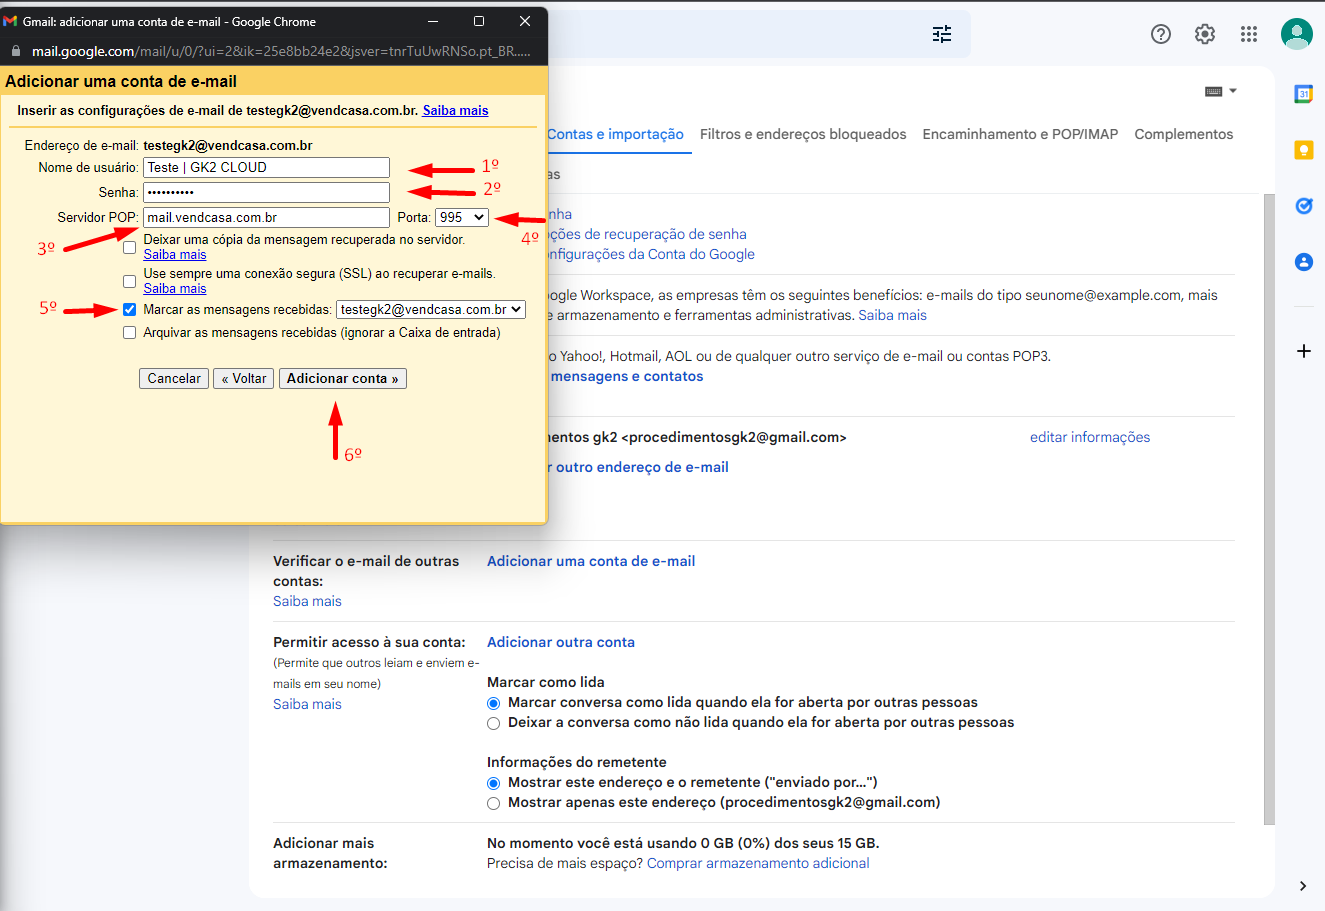This screenshot has height=911, width=1325.
Task: Open 'Saiba mais' under 'Verificar o e-mail'
Action: tap(307, 601)
